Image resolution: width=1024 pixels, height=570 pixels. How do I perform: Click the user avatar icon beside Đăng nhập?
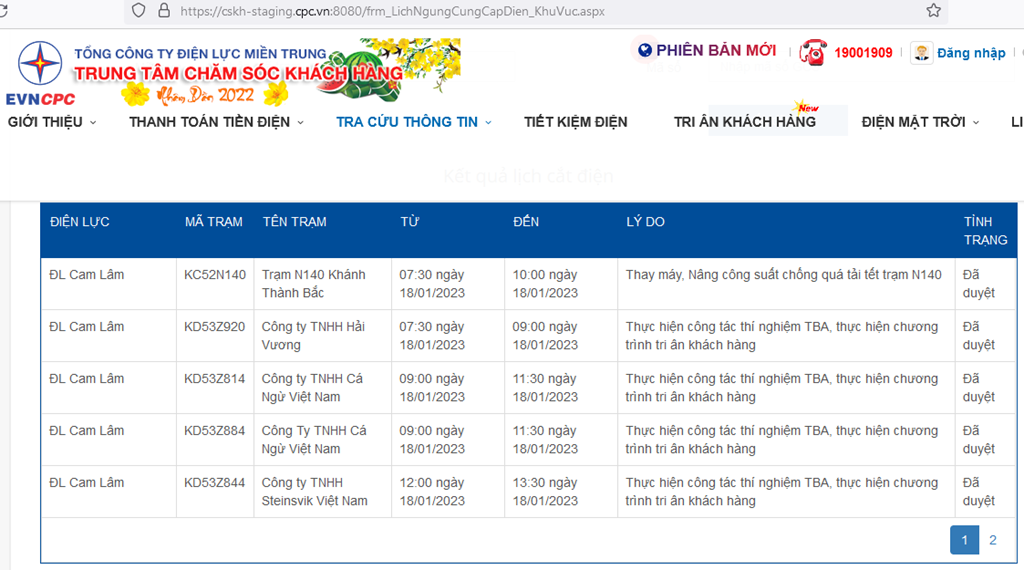point(921,53)
